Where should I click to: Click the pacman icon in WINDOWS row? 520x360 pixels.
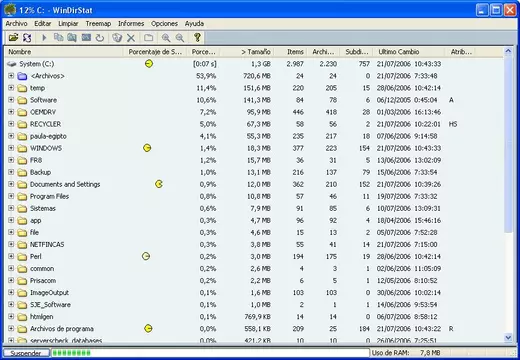click(x=147, y=148)
